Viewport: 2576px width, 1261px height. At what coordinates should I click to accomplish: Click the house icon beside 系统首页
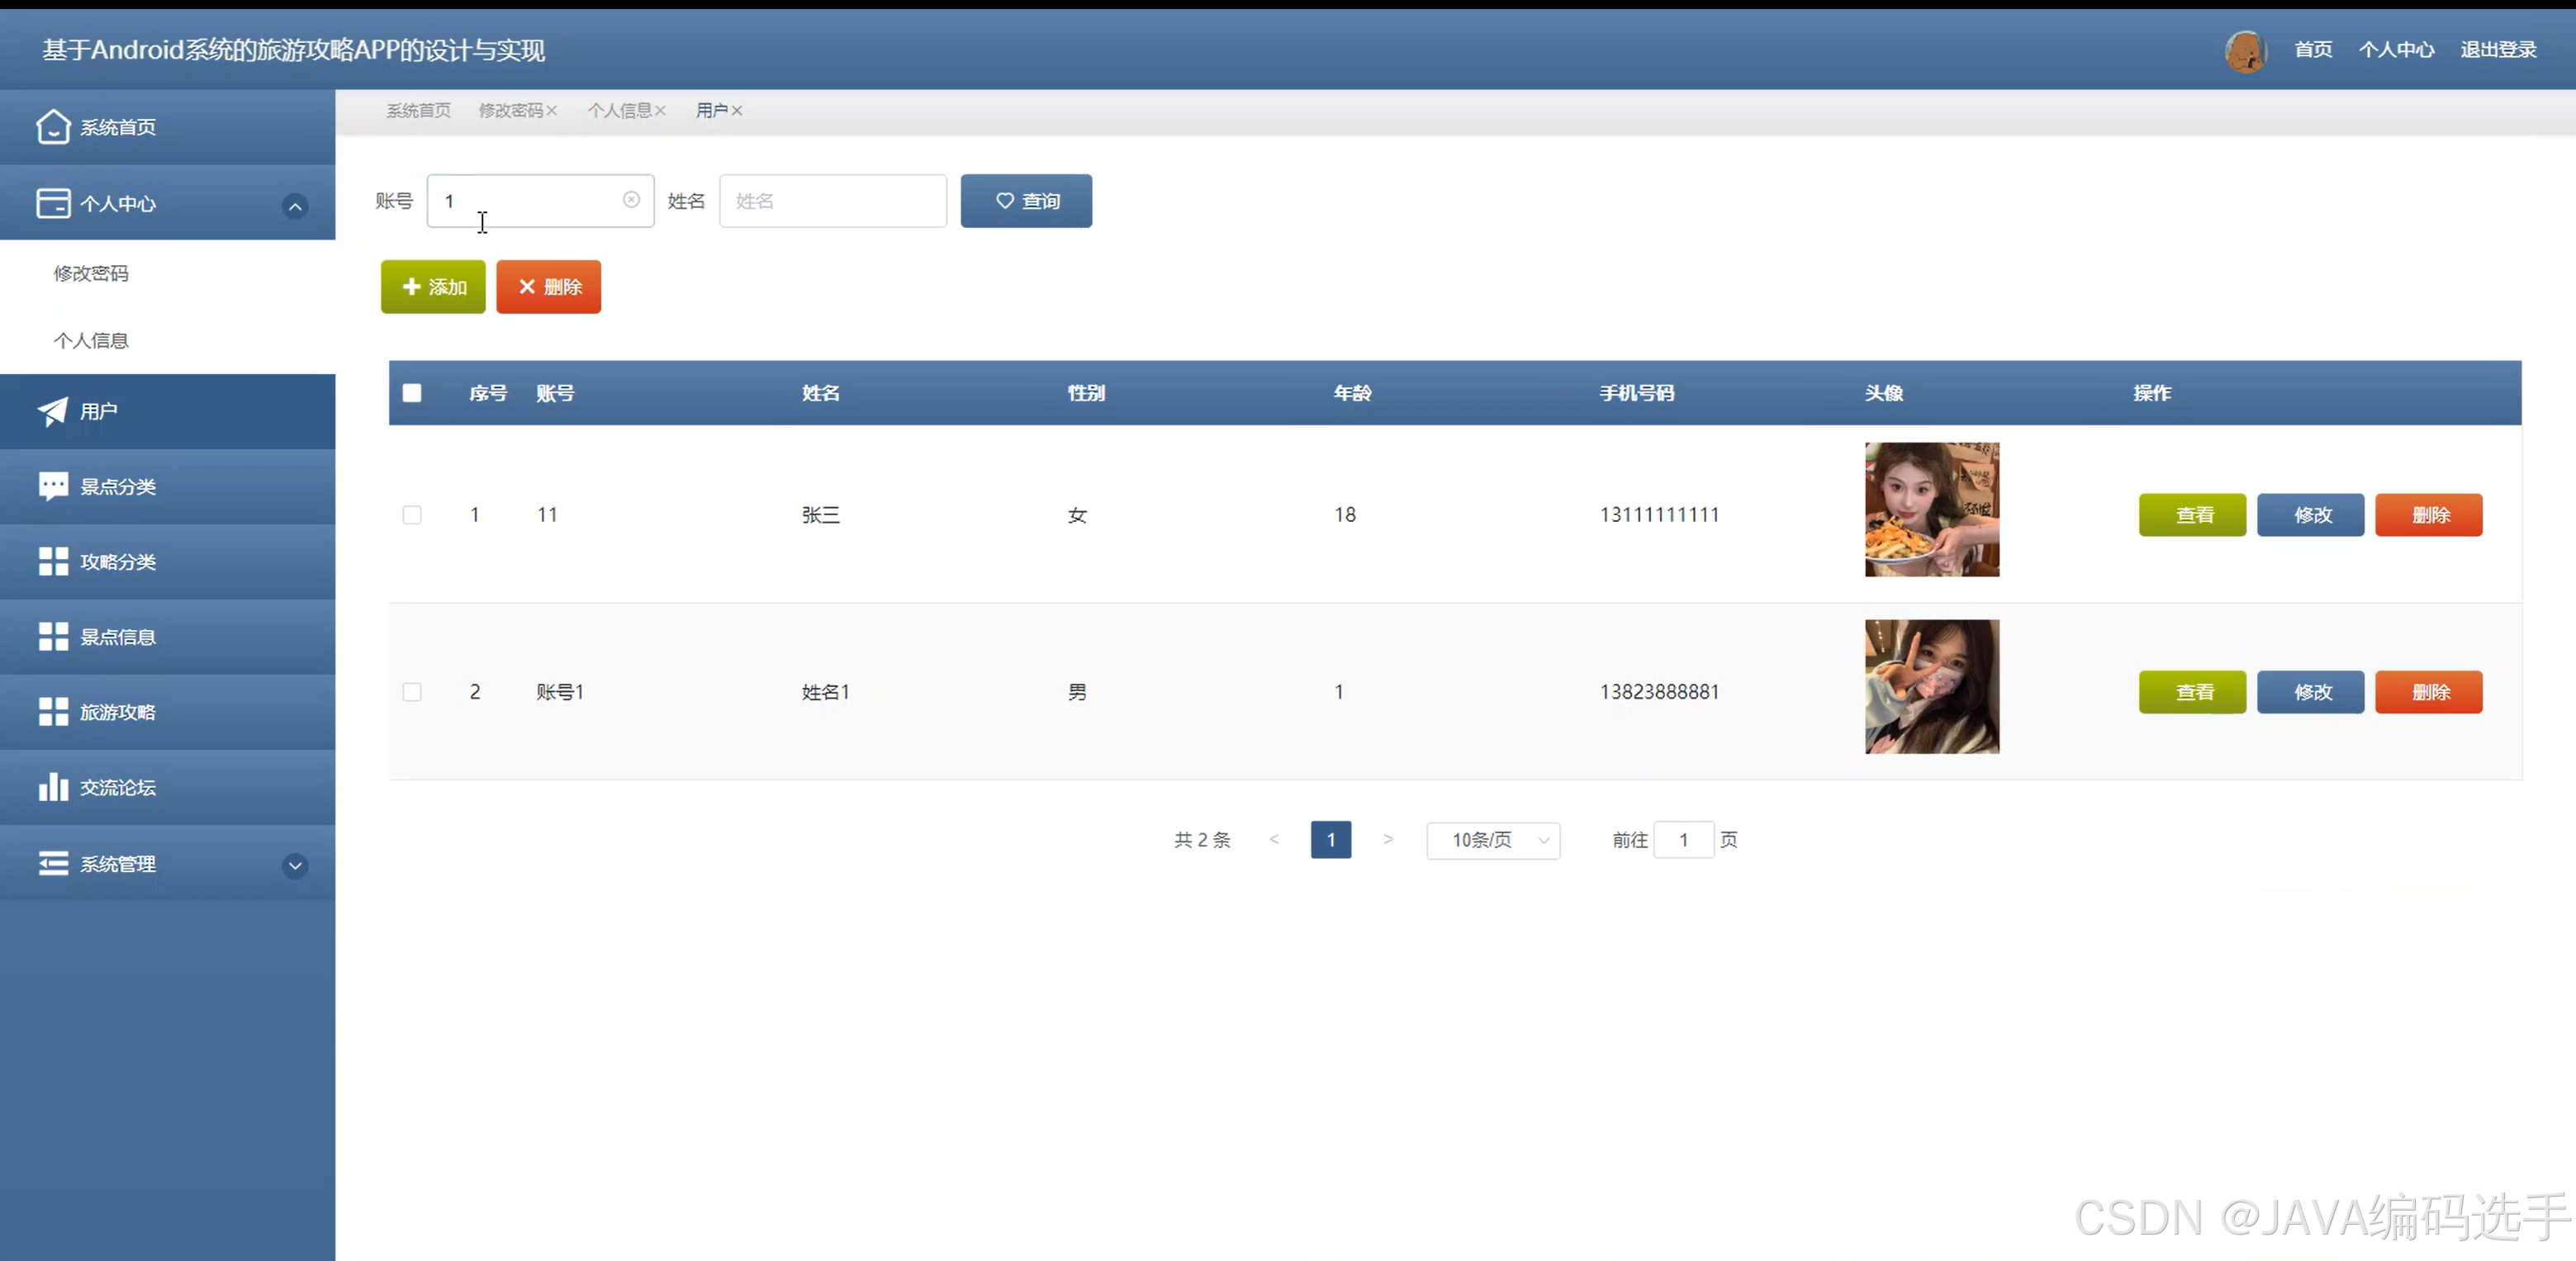pyautogui.click(x=53, y=127)
